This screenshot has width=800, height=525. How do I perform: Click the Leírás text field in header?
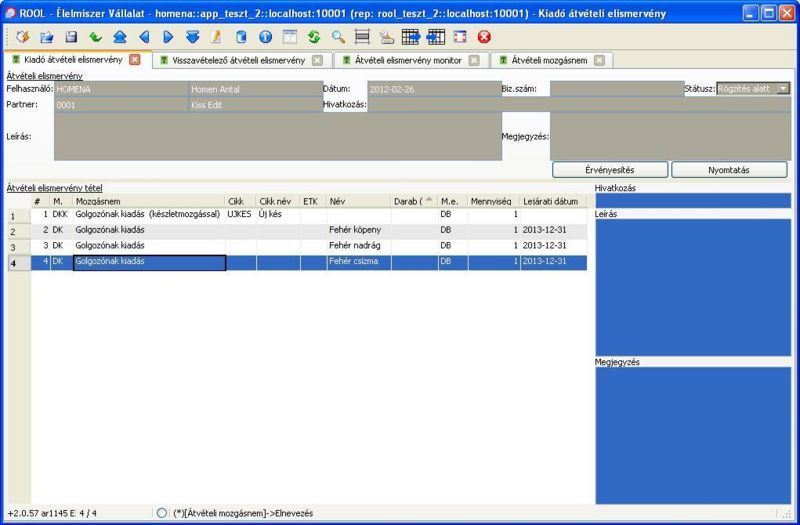(277, 136)
